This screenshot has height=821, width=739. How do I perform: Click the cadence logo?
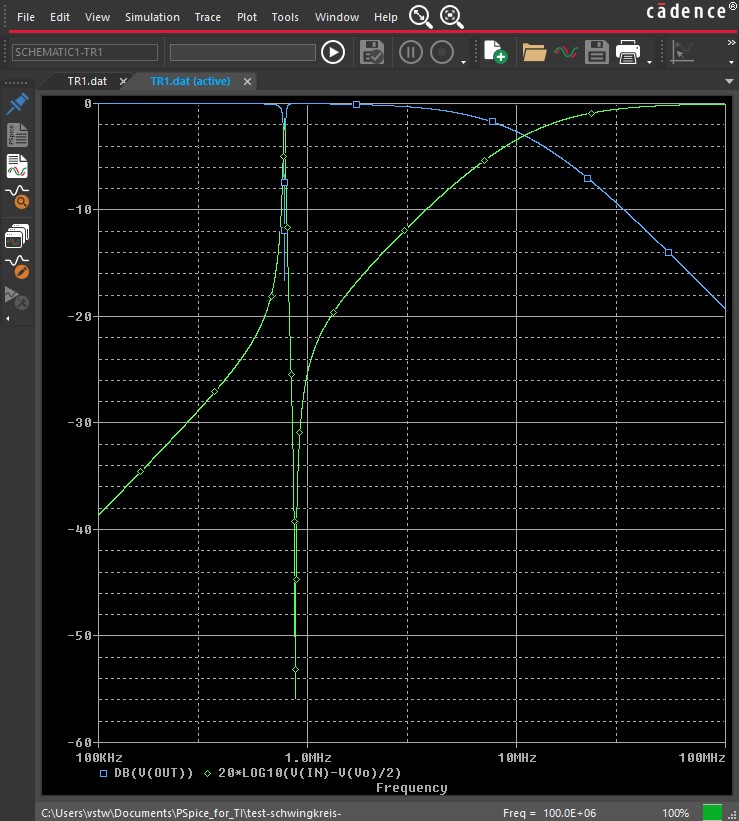(x=691, y=12)
